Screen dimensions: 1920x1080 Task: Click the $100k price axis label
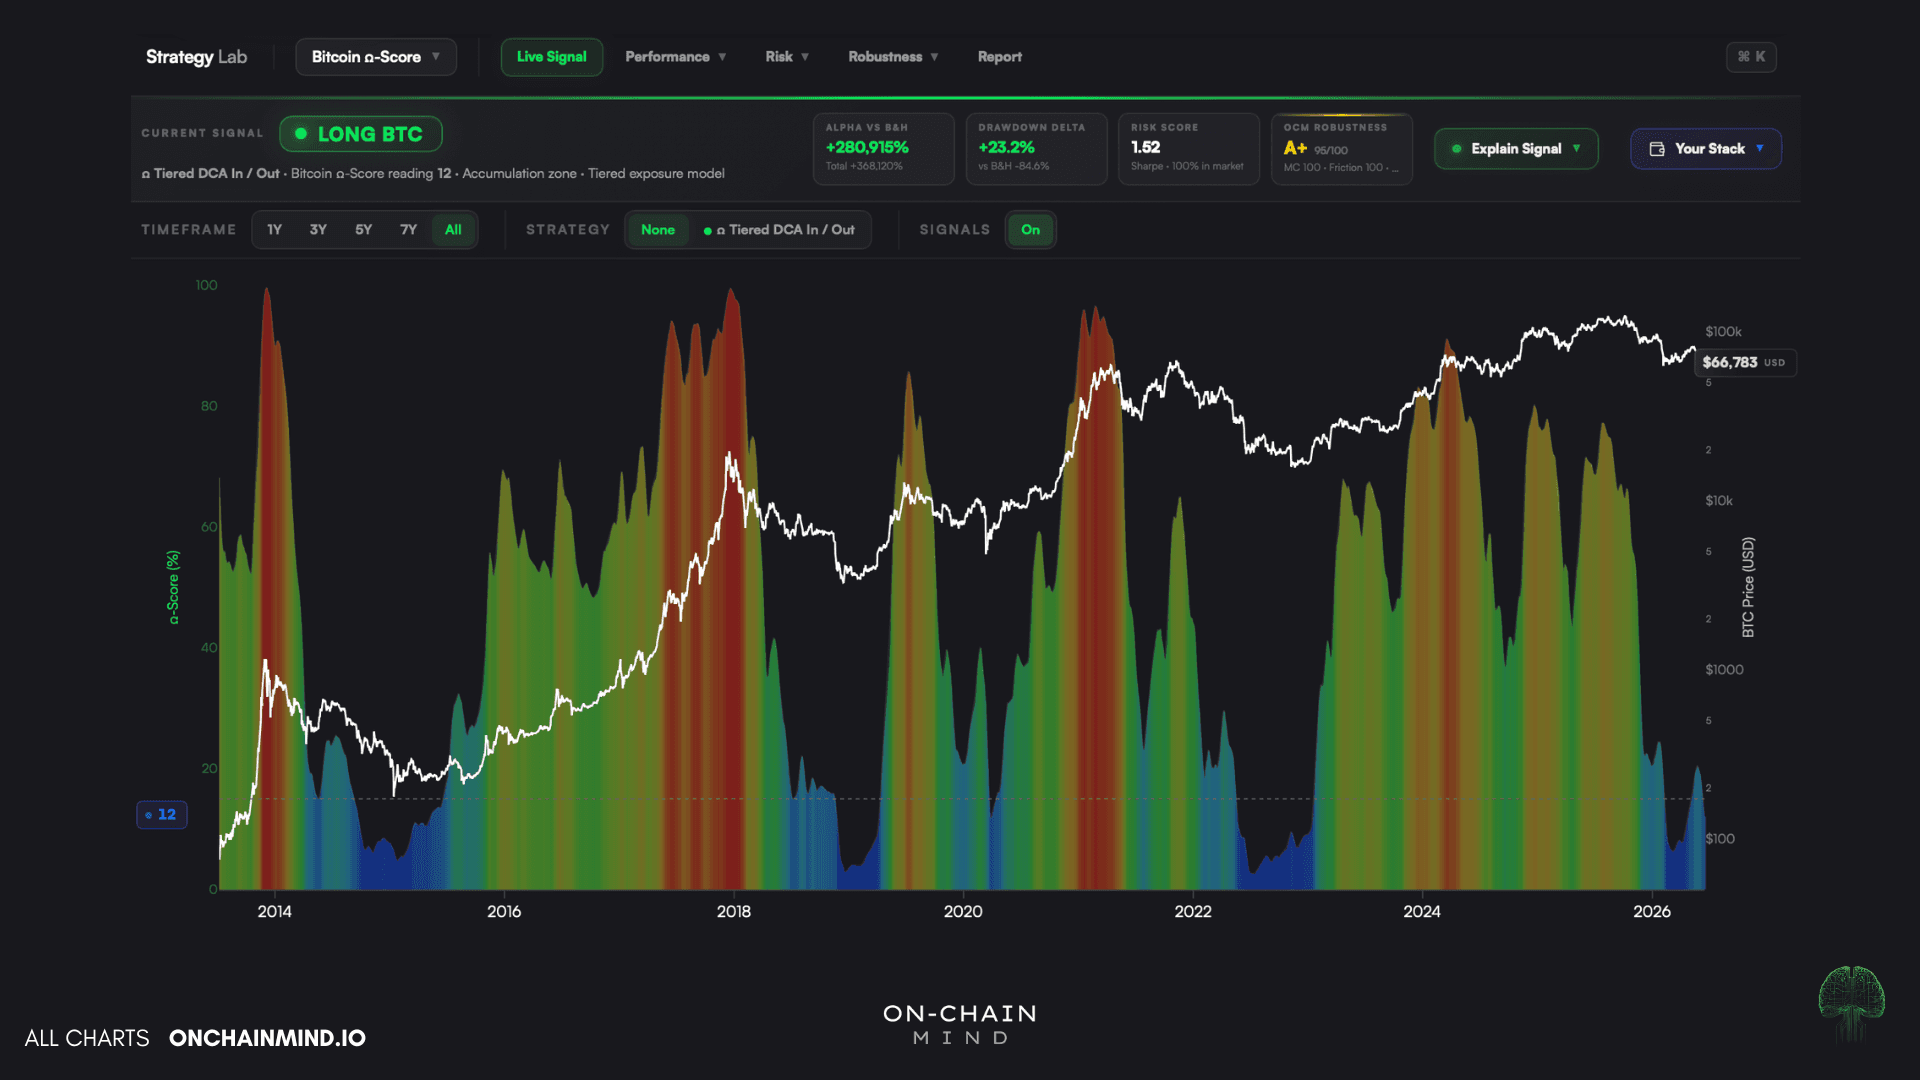(x=1723, y=332)
